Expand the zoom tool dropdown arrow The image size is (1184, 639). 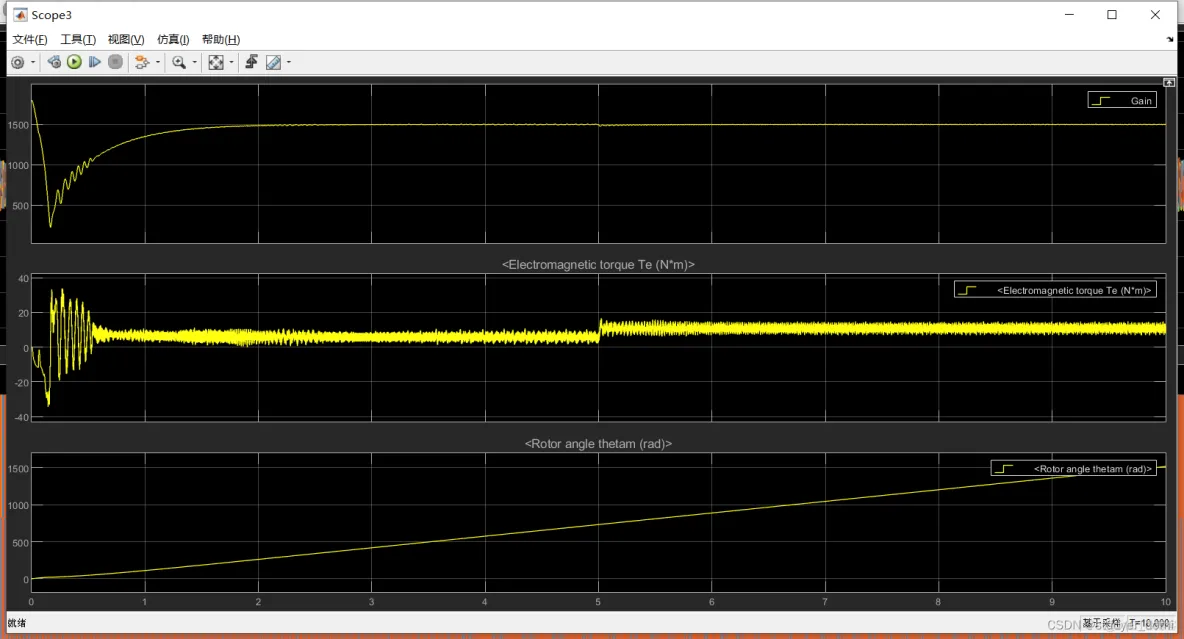coord(194,63)
